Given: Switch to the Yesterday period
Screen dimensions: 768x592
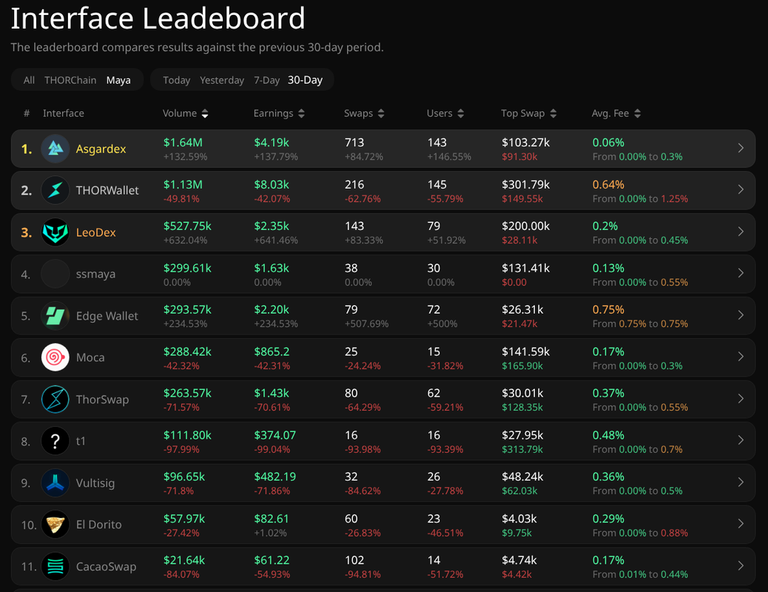Looking at the screenshot, I should click(222, 80).
